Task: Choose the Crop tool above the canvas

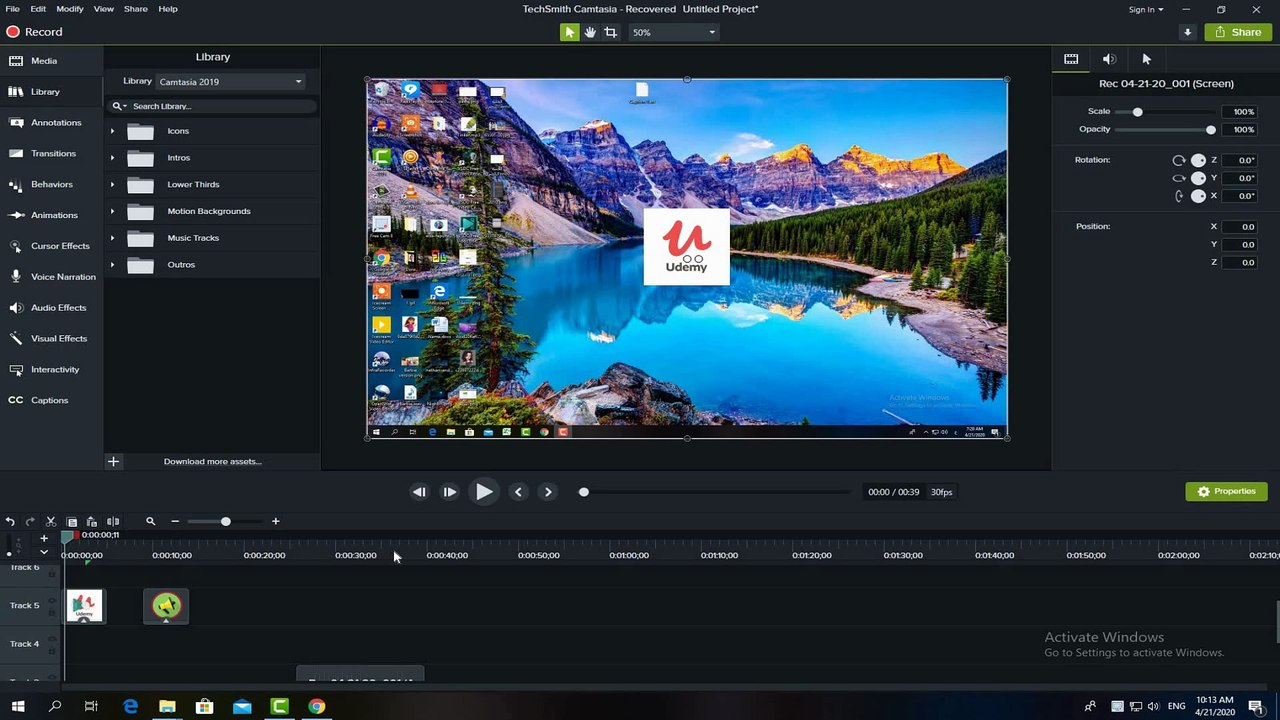Action: tap(611, 32)
